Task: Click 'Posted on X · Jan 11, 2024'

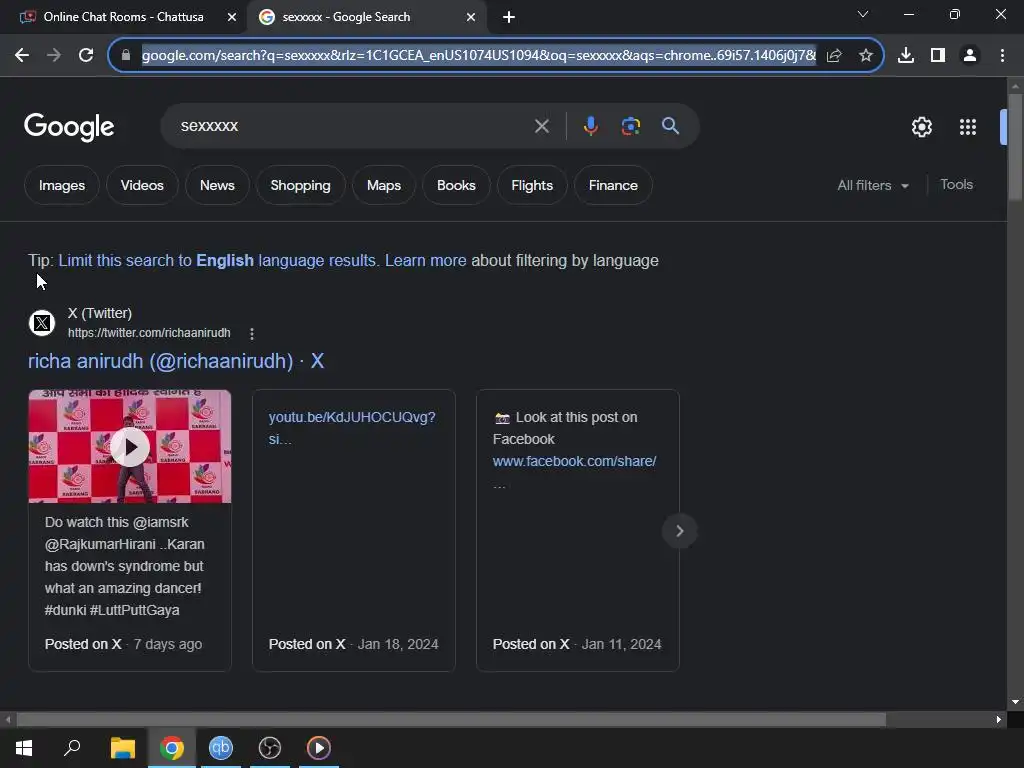Action: tap(577, 645)
